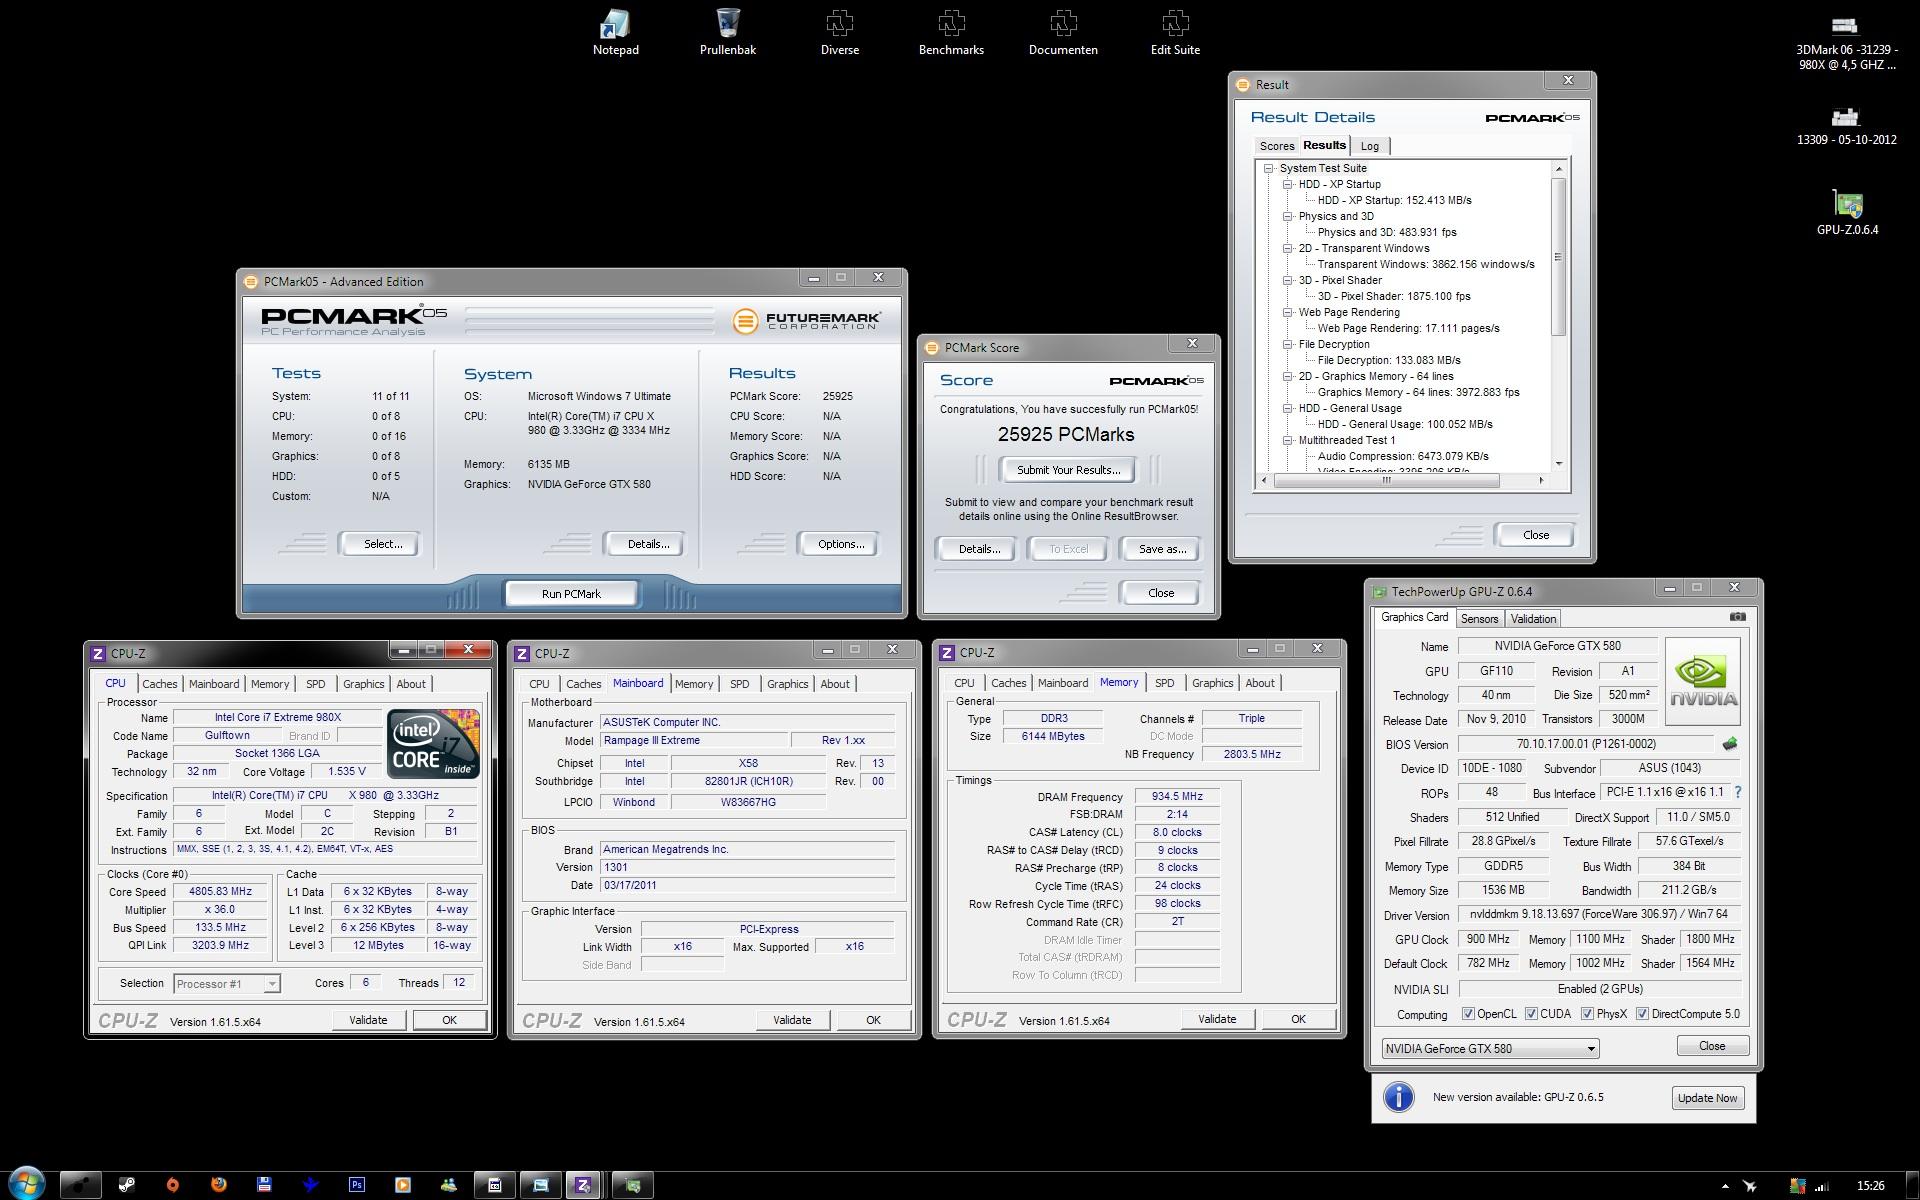1920x1200 pixels.
Task: Click the Result Details horizontal scrollbar
Action: pyautogui.click(x=1386, y=481)
